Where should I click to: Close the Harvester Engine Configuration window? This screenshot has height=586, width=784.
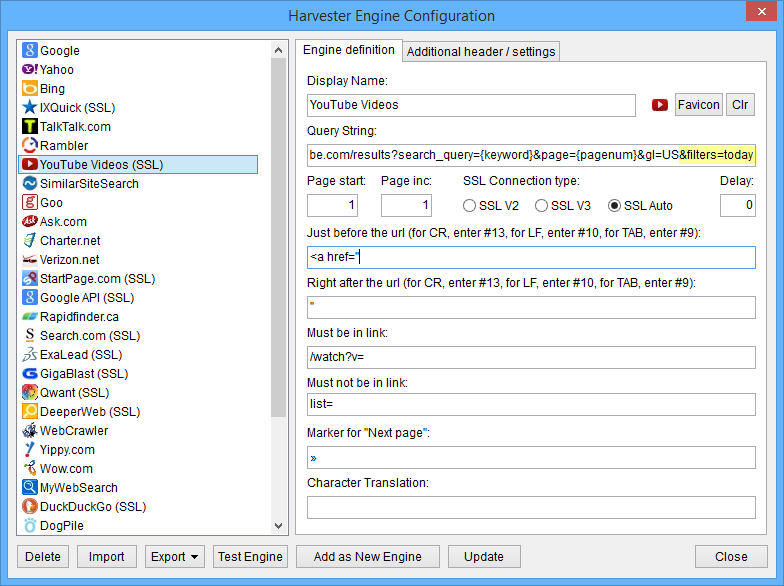pos(761,11)
